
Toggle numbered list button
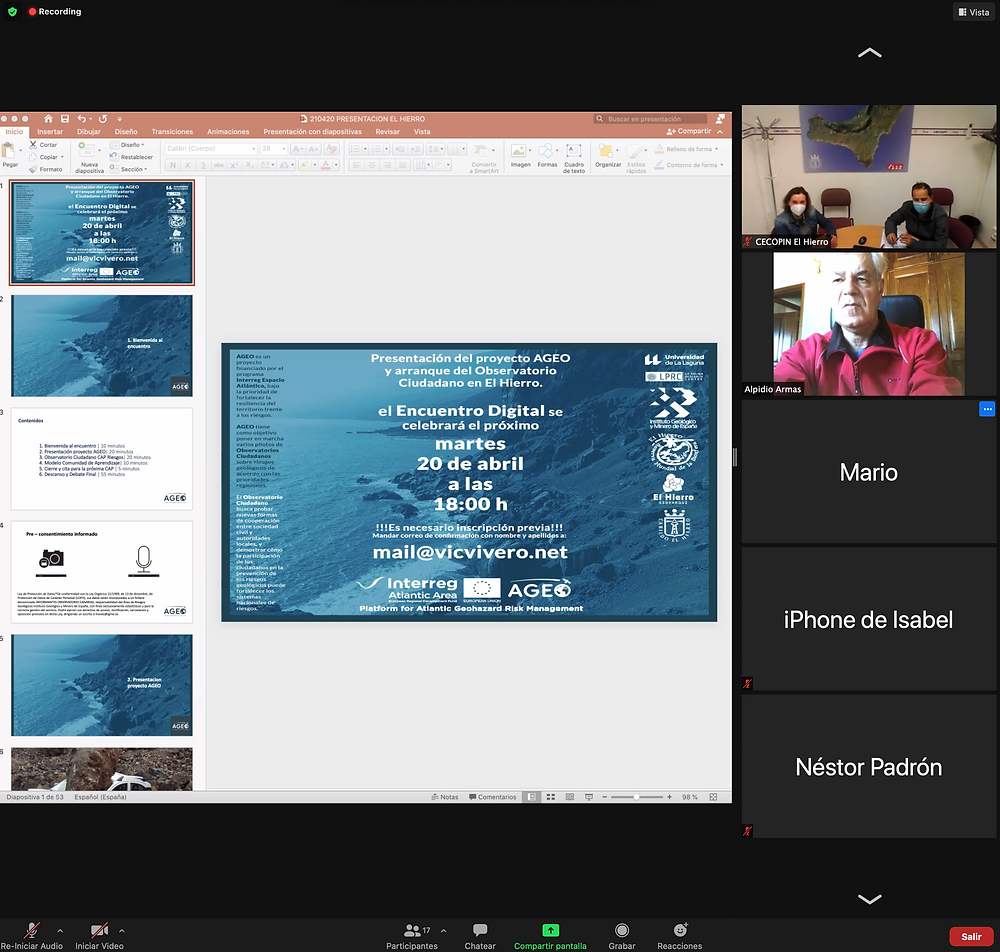[376, 149]
